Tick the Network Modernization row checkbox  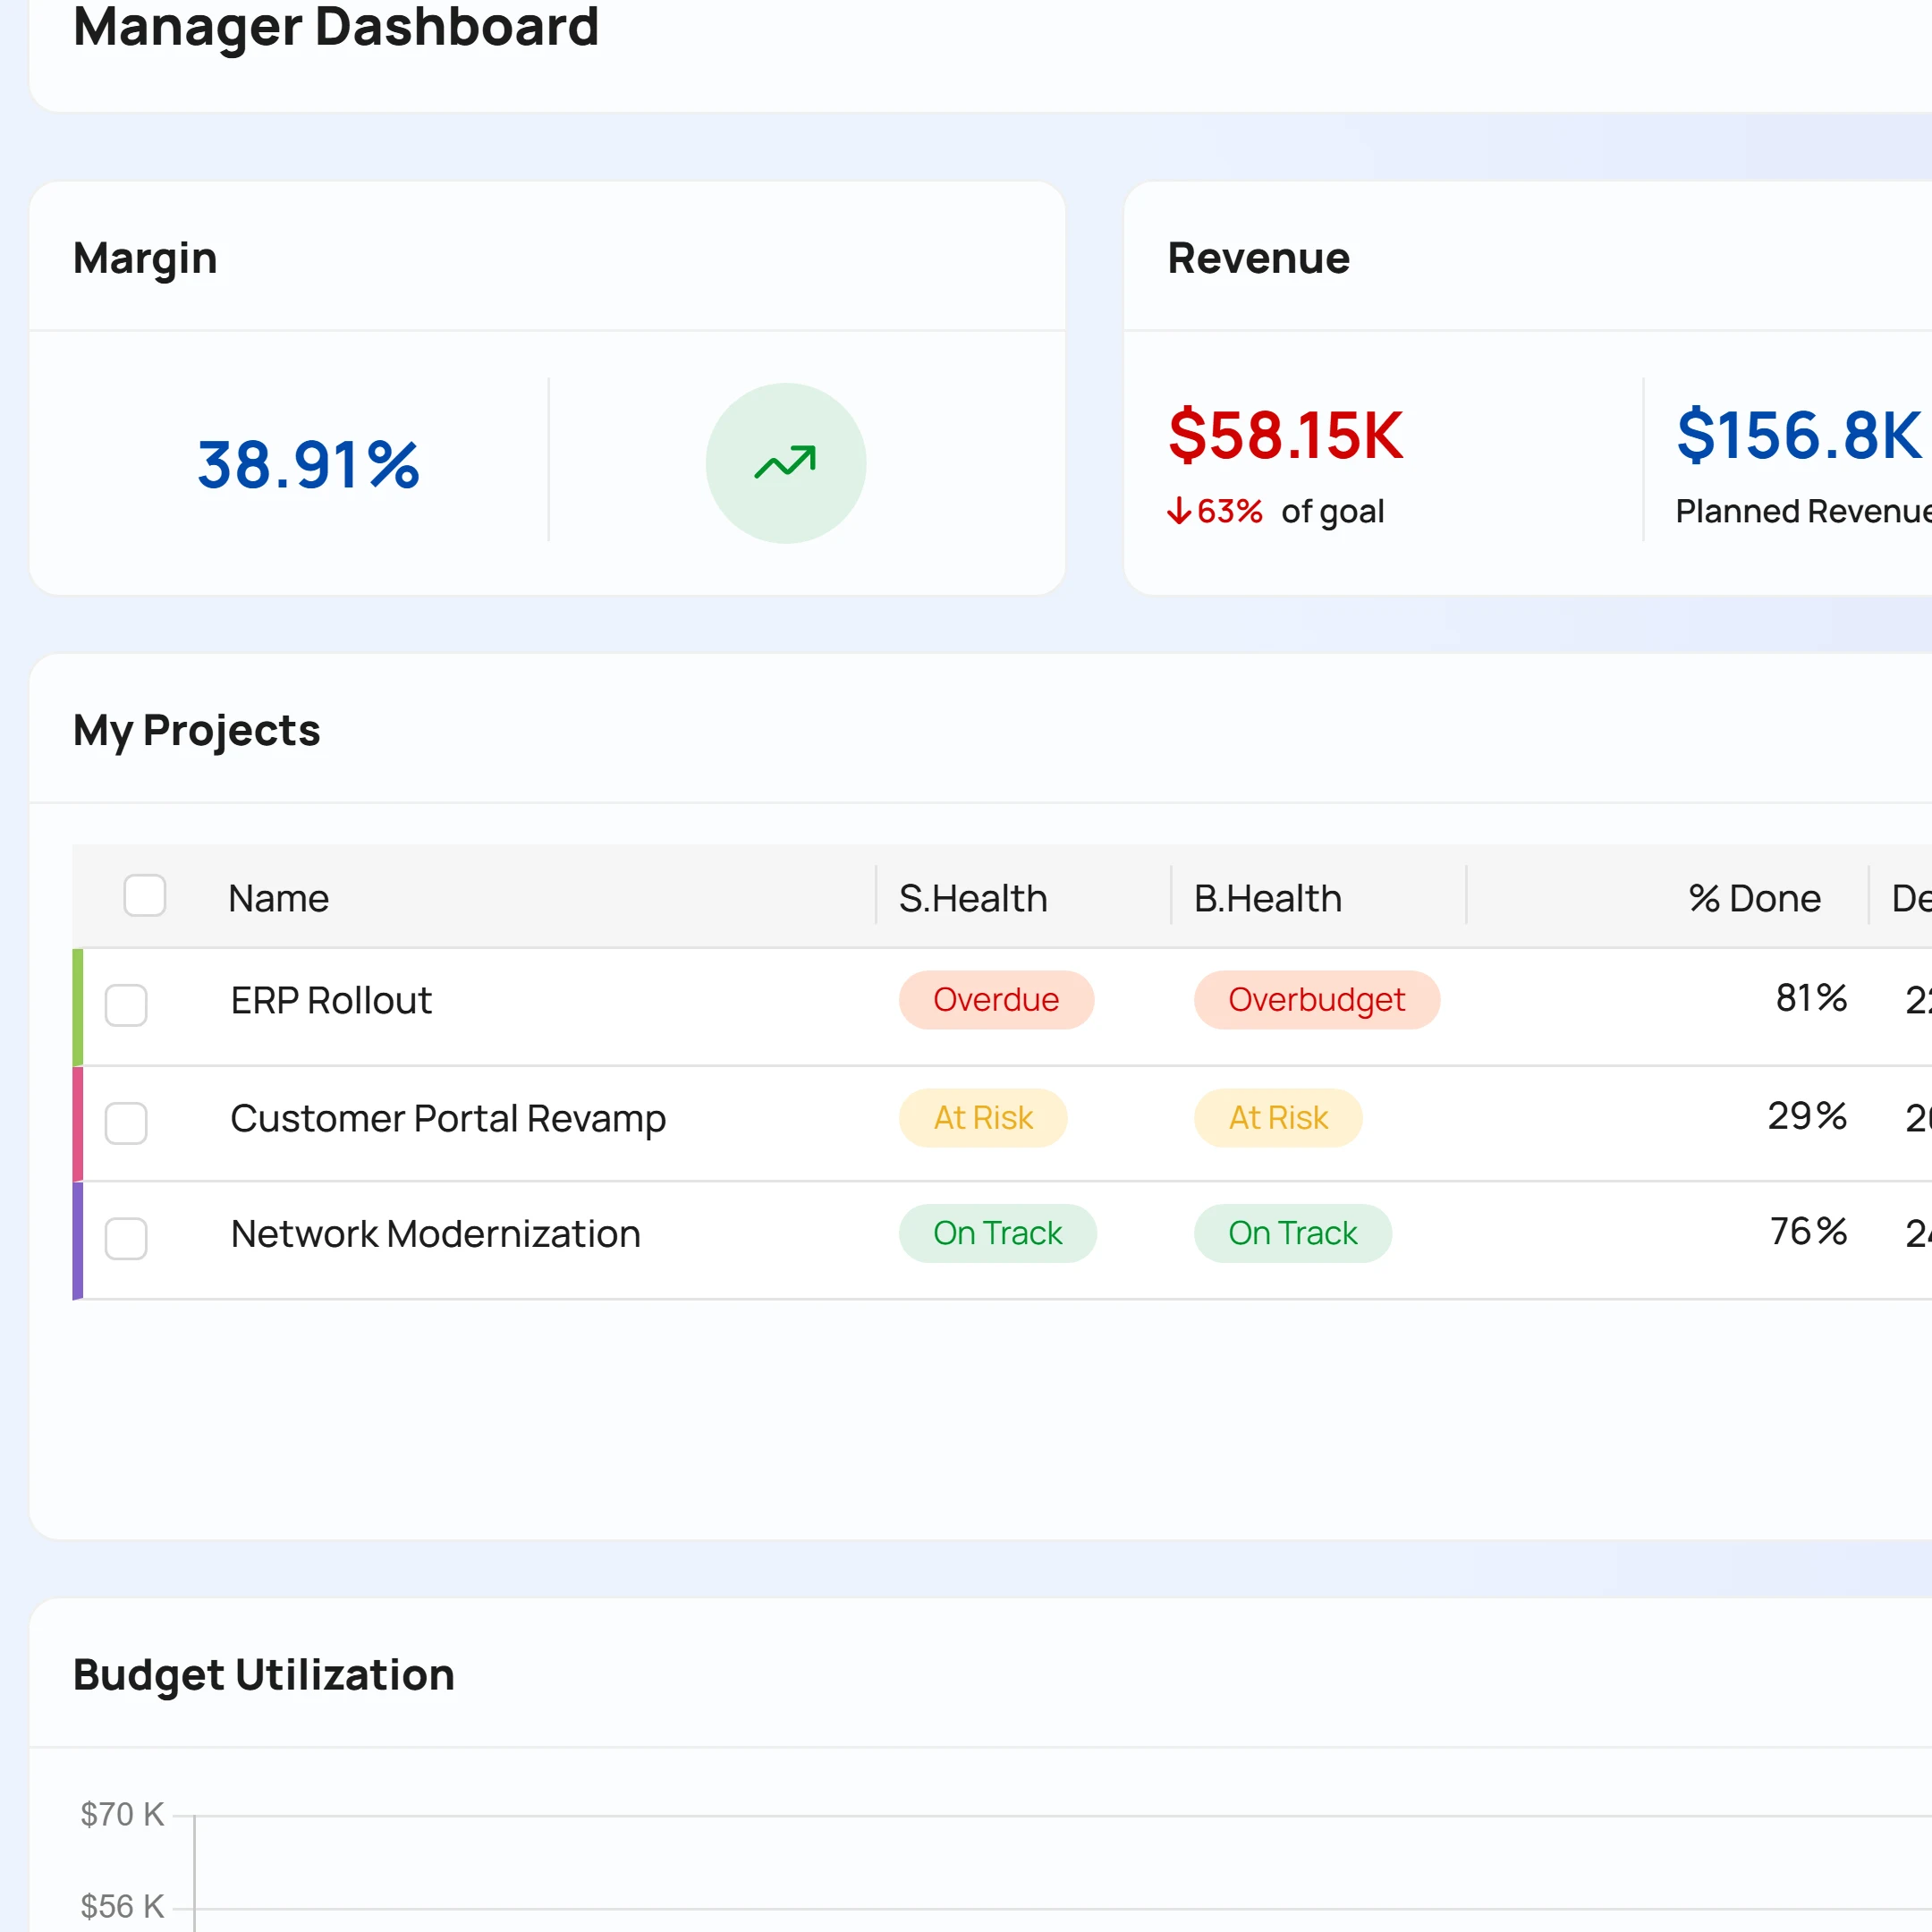(126, 1238)
